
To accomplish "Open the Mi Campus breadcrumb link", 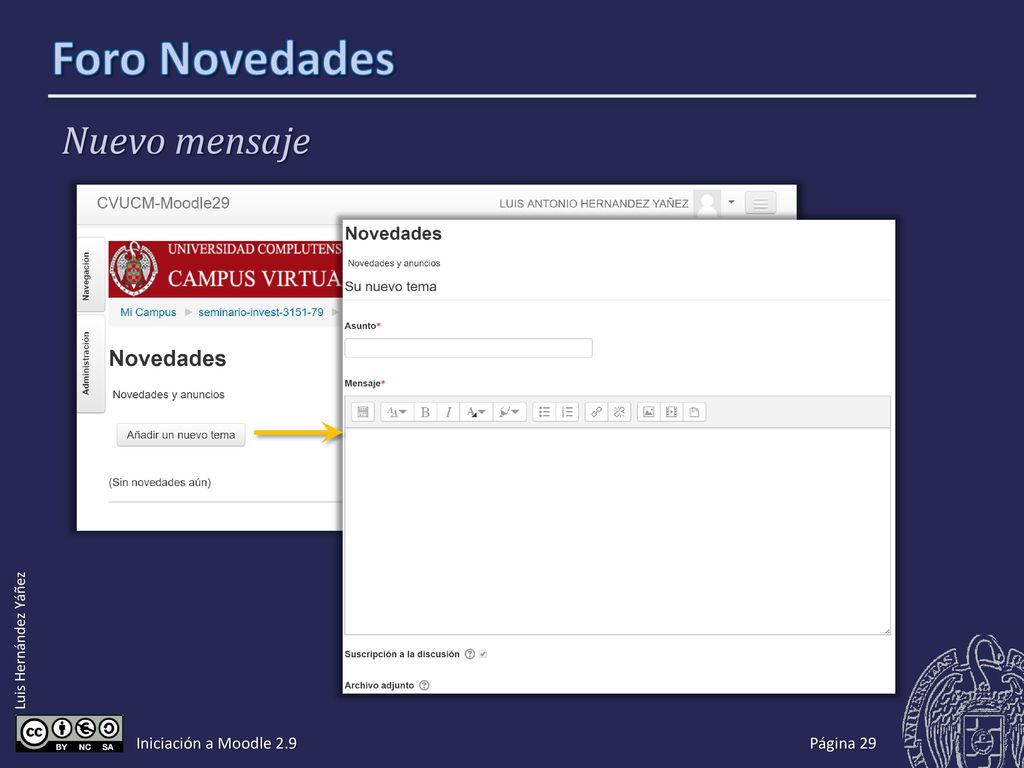I will pyautogui.click(x=148, y=312).
